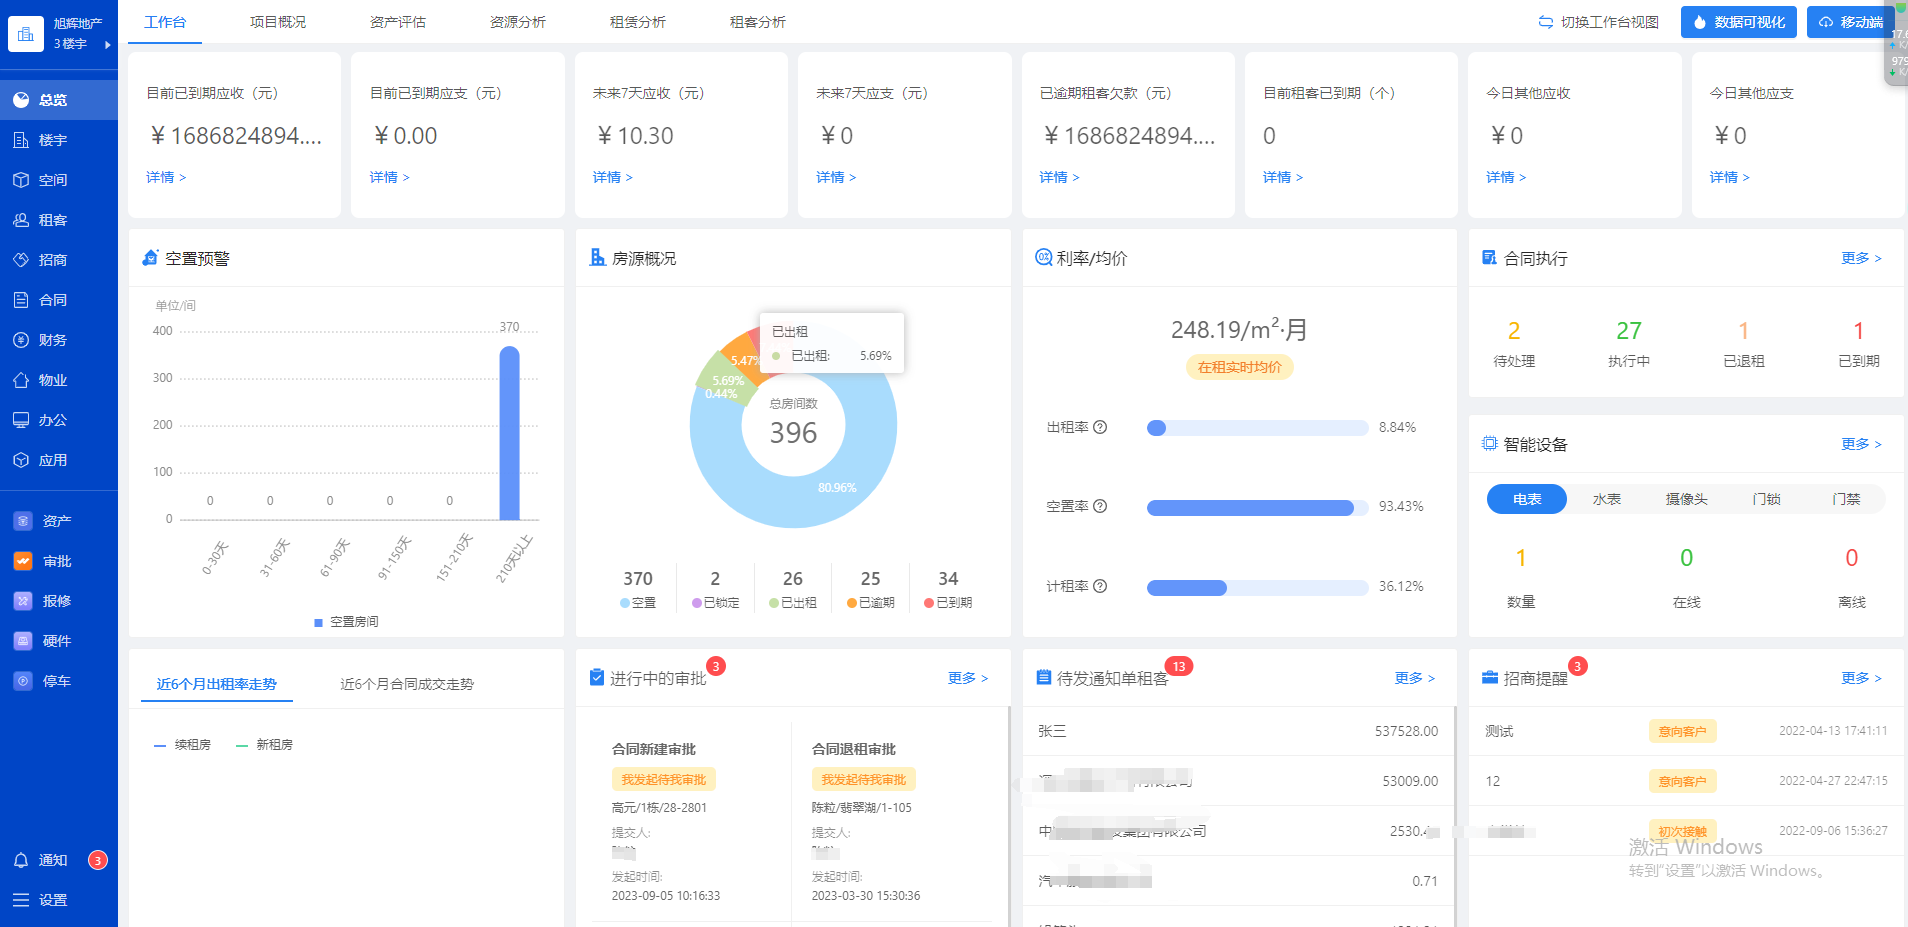Toggle 续租房 legend in trend chart
The image size is (1908, 927).
[x=182, y=745]
